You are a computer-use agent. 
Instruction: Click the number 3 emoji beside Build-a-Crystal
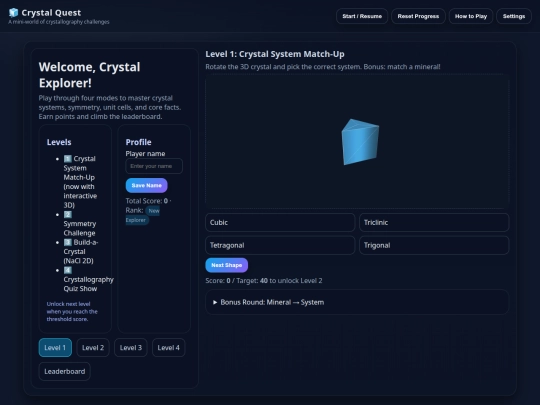pyautogui.click(x=68, y=242)
